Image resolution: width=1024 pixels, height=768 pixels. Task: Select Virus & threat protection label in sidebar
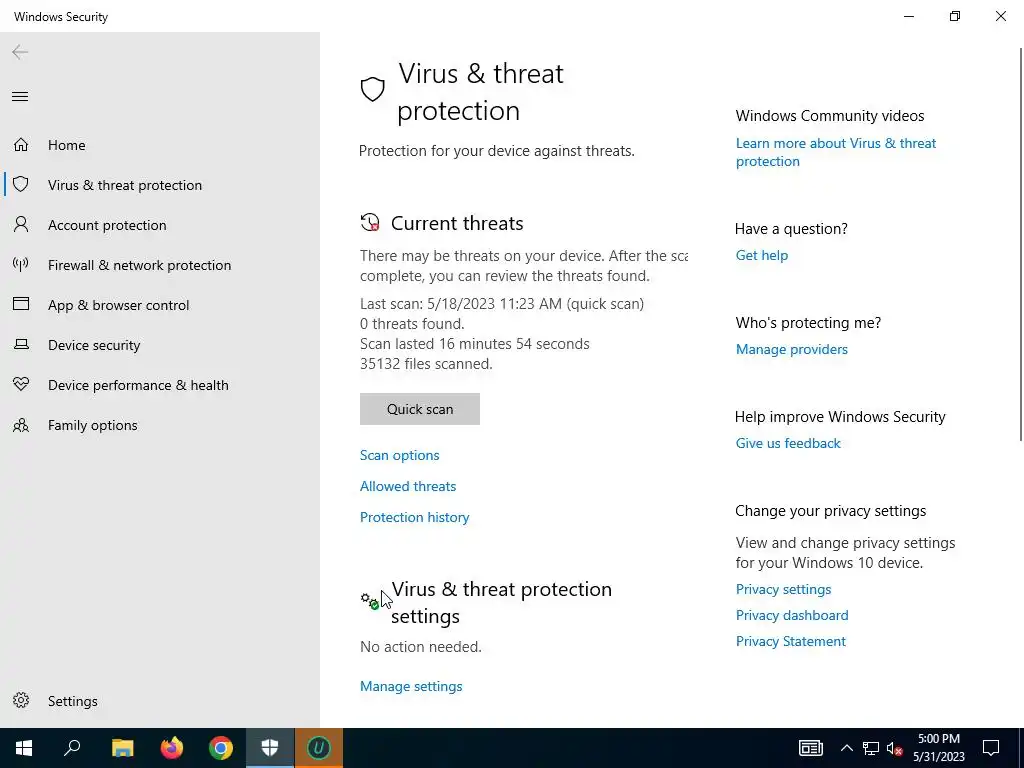coord(125,185)
